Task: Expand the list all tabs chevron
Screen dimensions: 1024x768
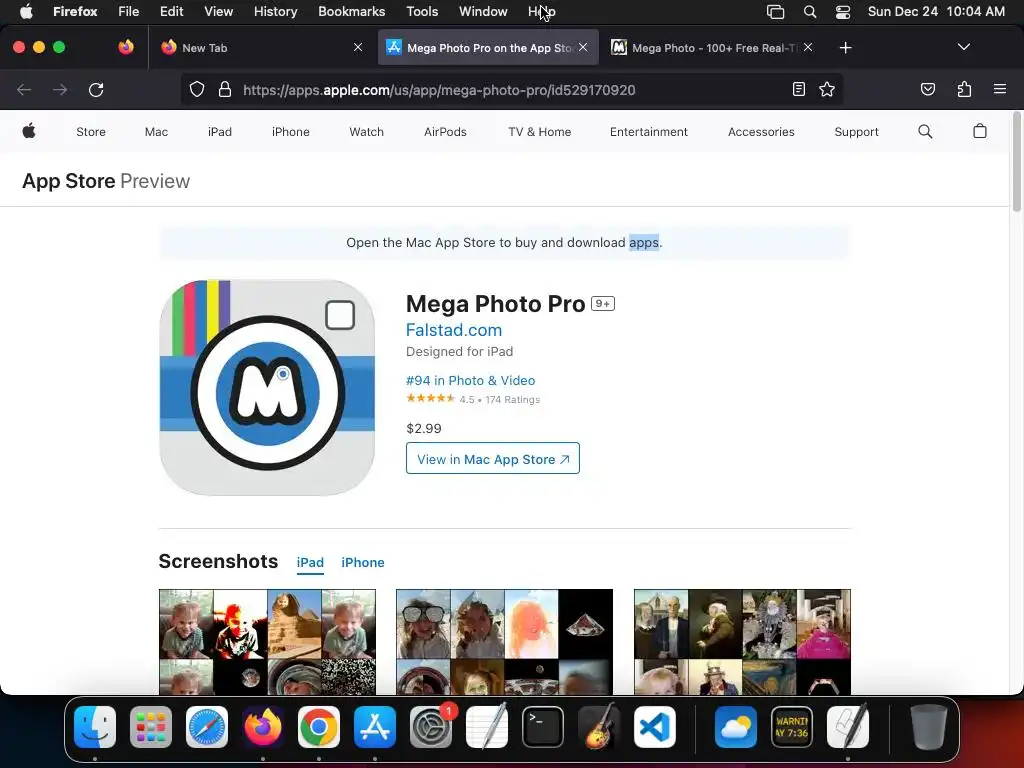Action: pos(963,47)
